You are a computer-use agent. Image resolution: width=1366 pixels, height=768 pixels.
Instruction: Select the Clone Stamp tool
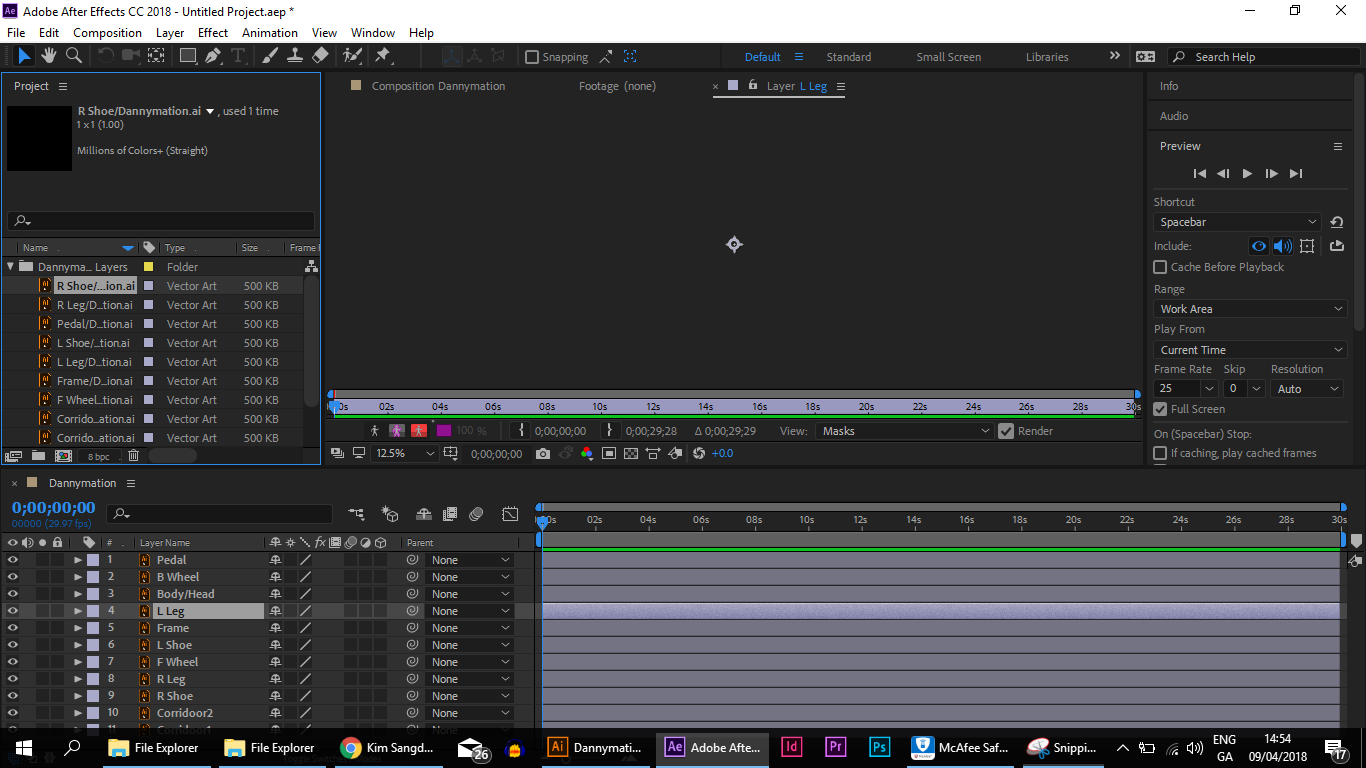295,56
